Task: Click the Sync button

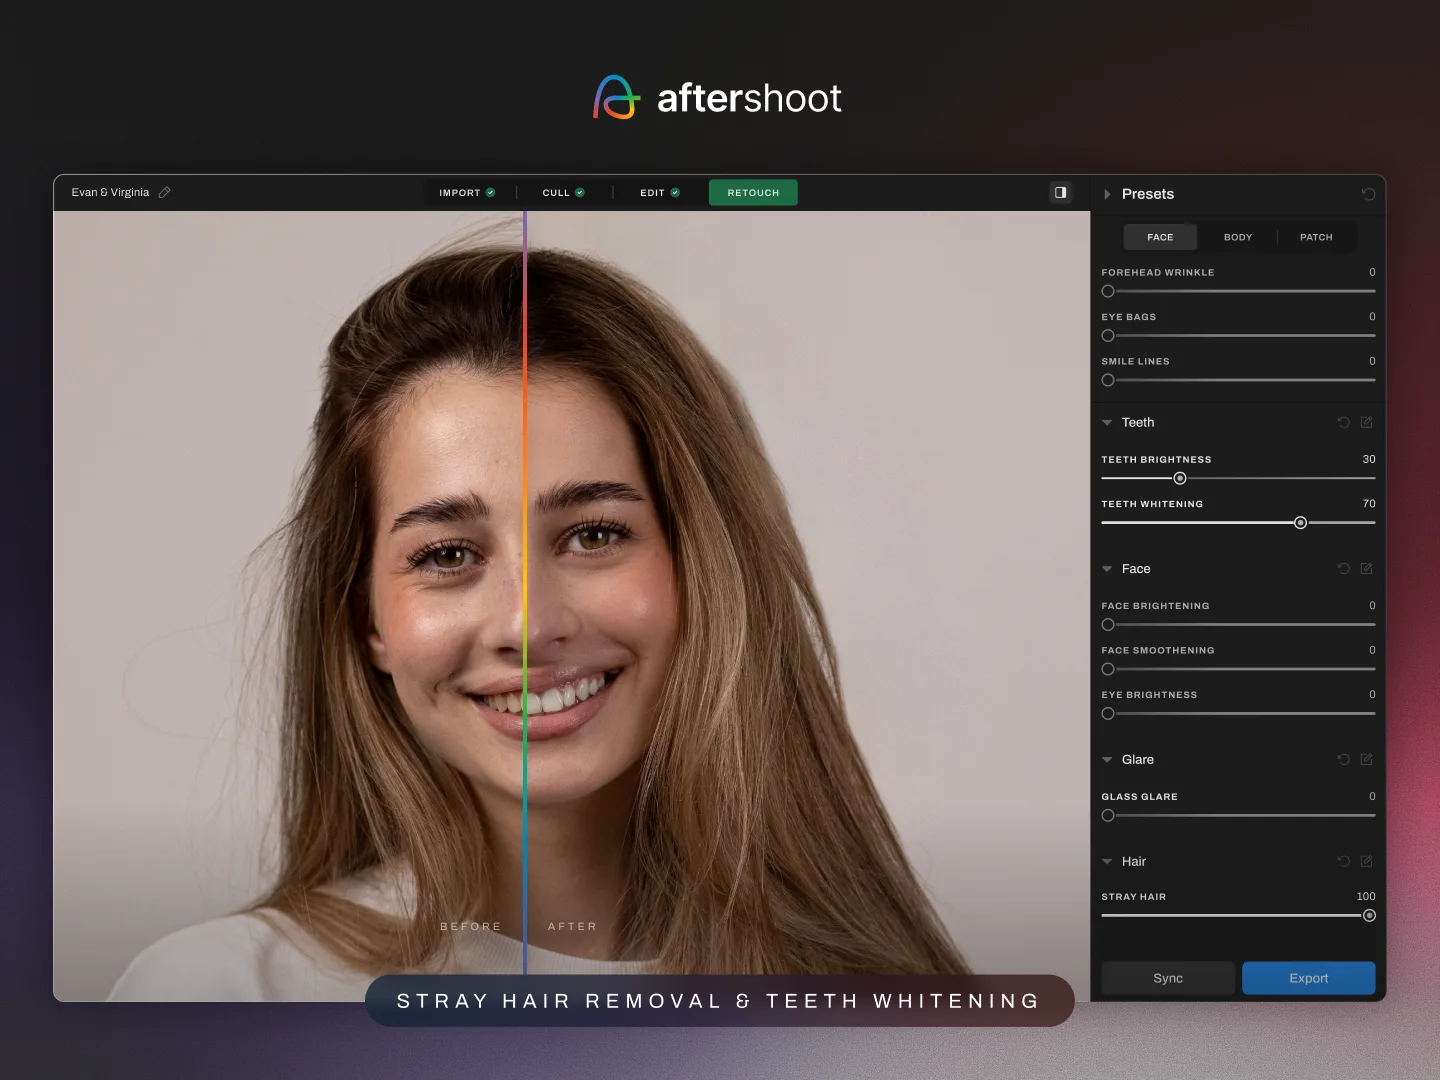Action: [1167, 978]
